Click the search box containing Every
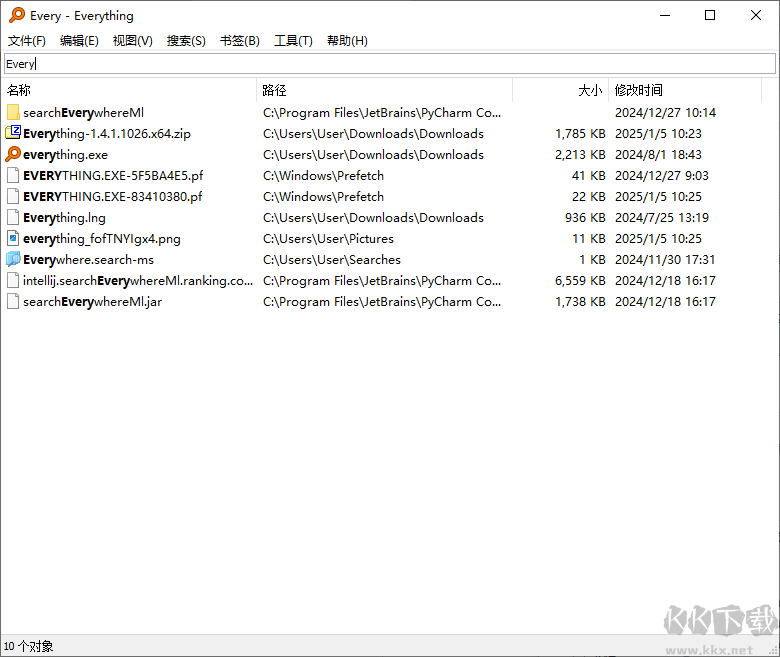This screenshot has height=657, width=780. click(x=390, y=64)
